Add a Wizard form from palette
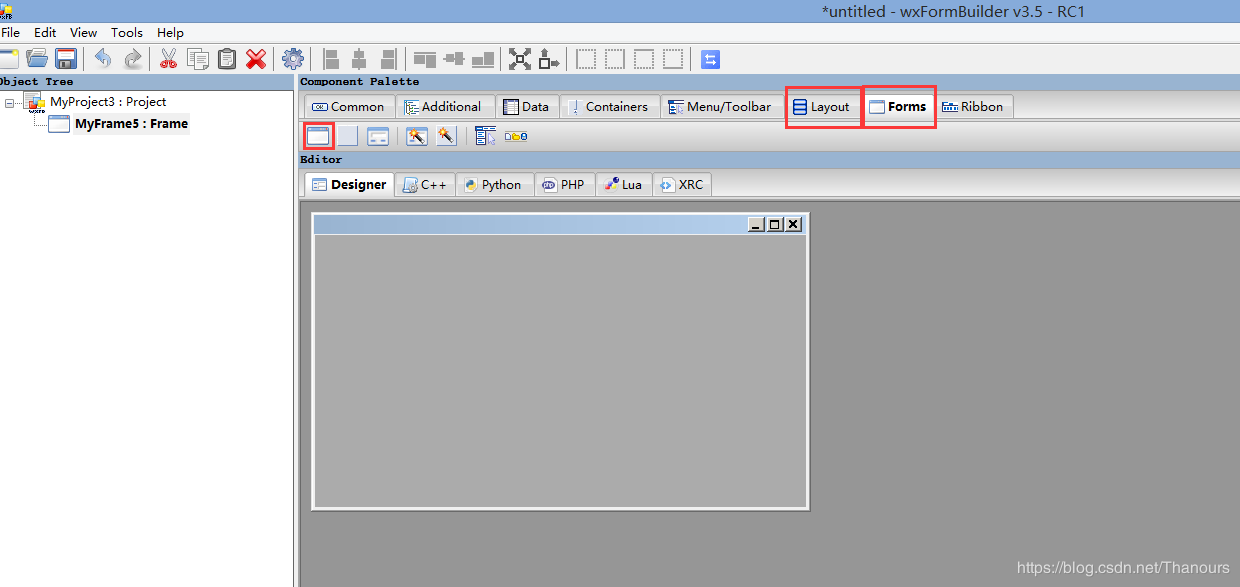This screenshot has width=1240, height=587. click(x=417, y=136)
